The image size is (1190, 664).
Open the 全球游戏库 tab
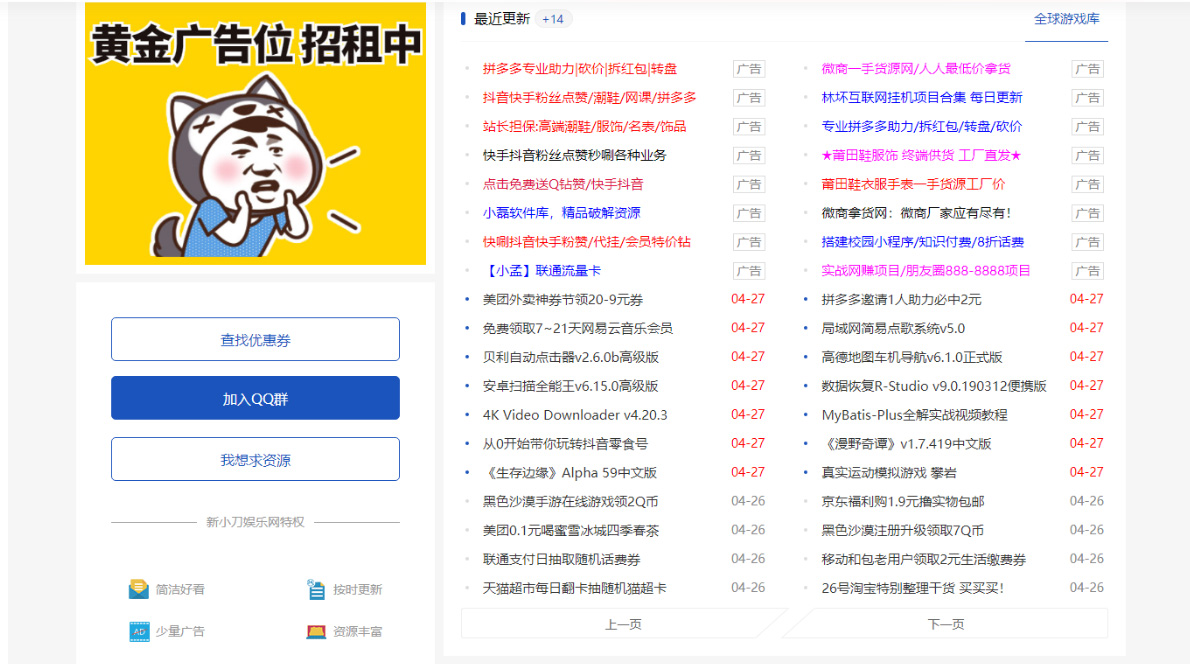pyautogui.click(x=1066, y=18)
